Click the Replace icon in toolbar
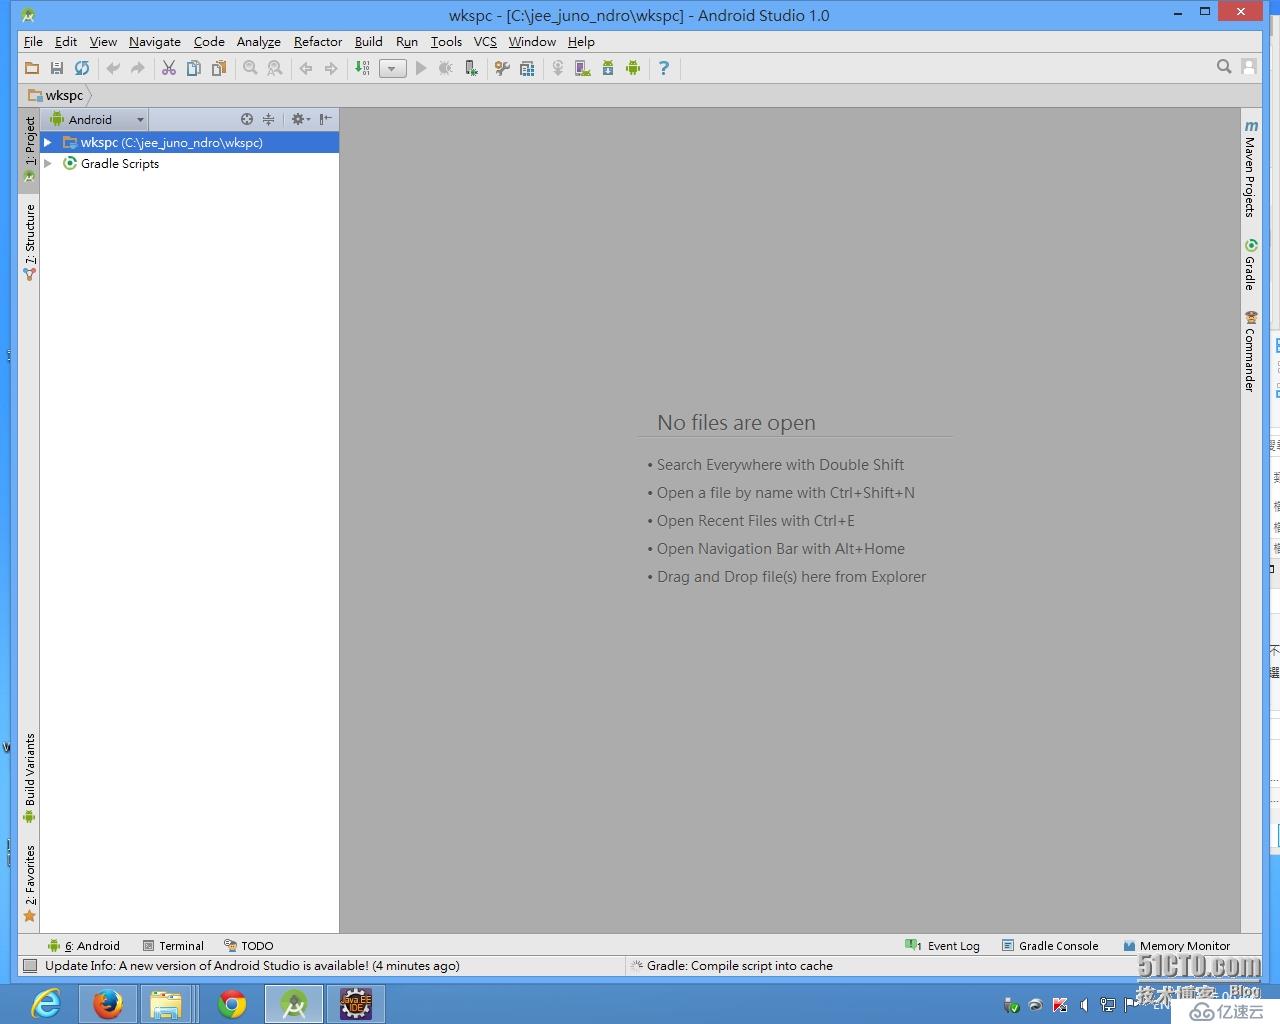Viewport: 1280px width, 1024px height. tap(275, 68)
